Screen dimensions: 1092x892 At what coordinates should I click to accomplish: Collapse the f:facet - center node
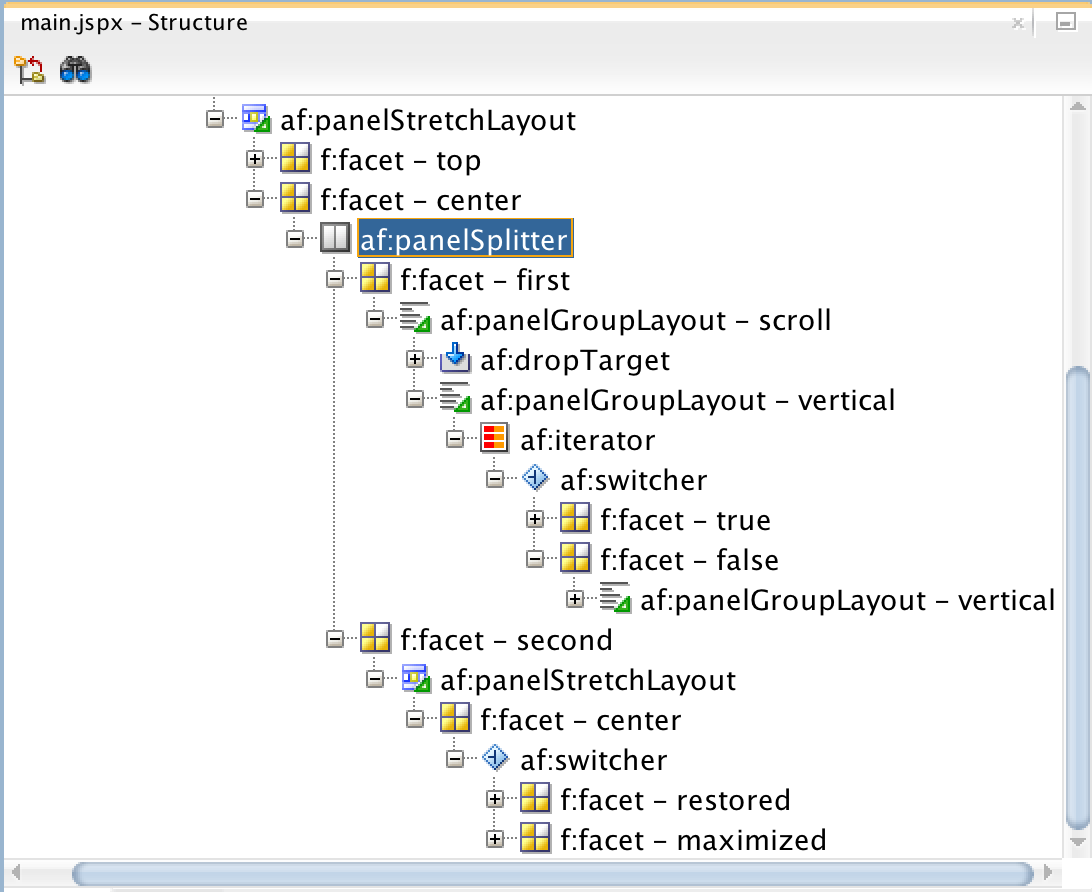click(256, 199)
